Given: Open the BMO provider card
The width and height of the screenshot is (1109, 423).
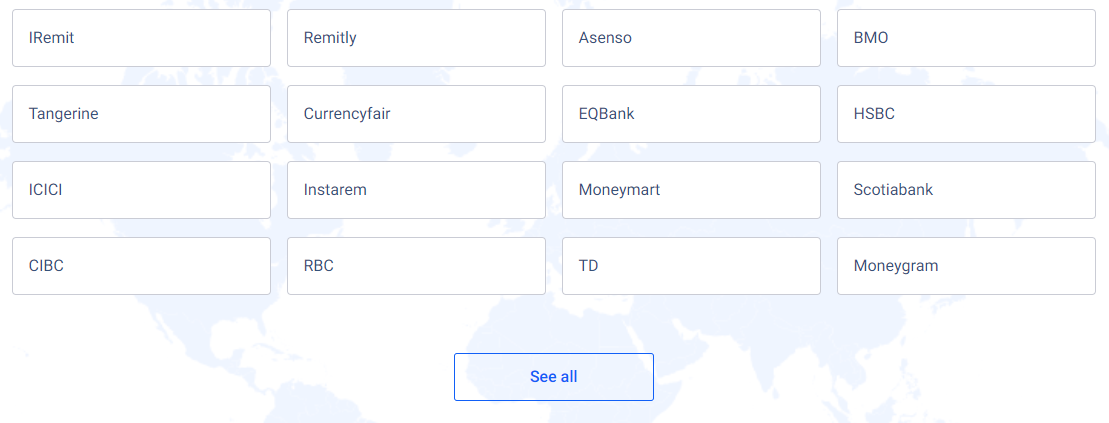Looking at the screenshot, I should point(966,38).
